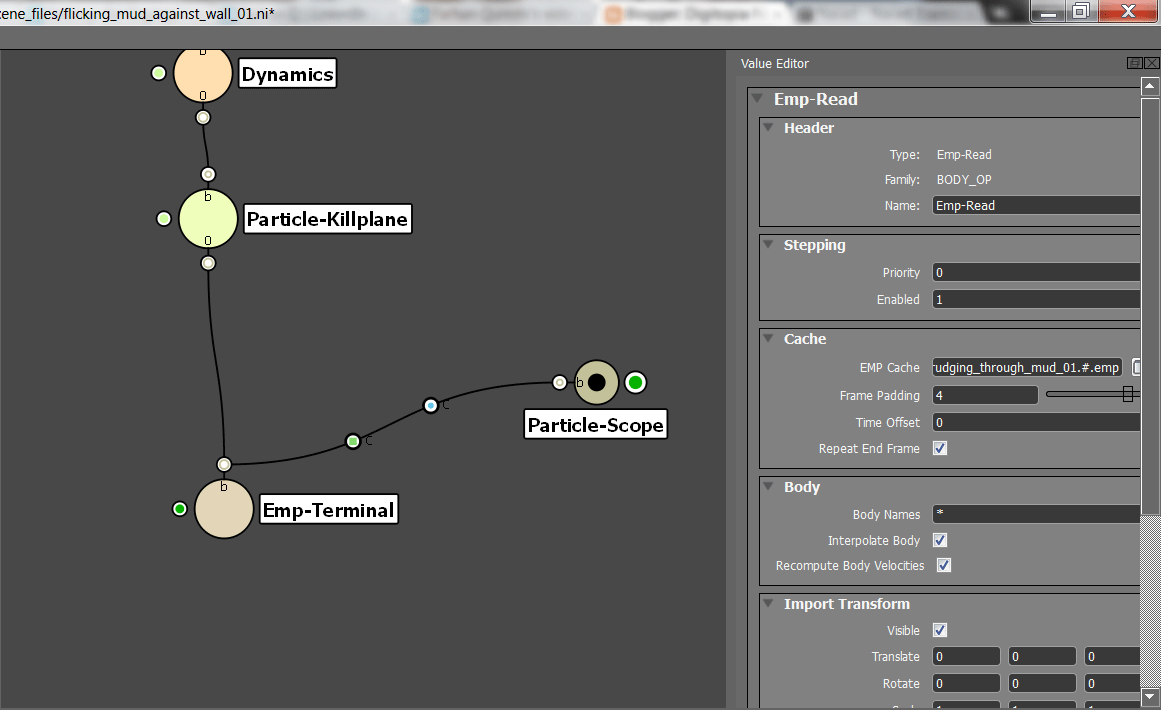
Task: Click the EMP Cache path field
Action: (x=1027, y=367)
